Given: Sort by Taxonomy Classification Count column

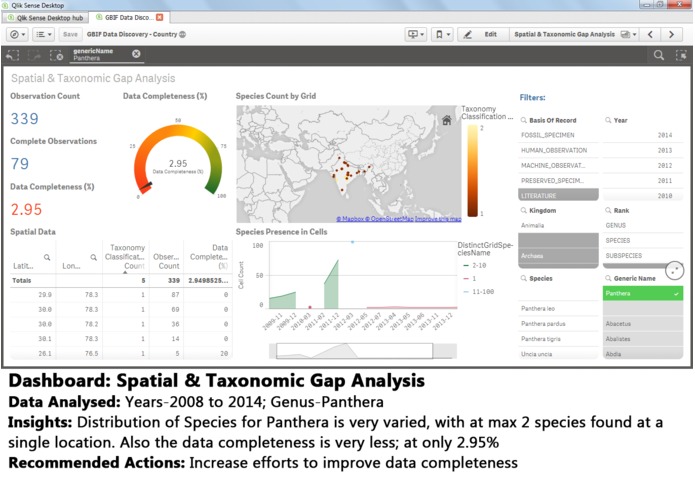Looking at the screenshot, I should point(126,257).
